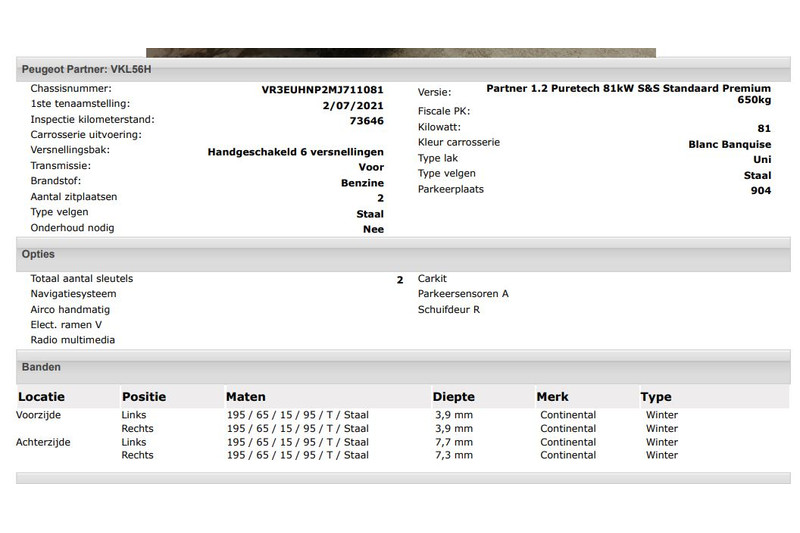800x533 pixels.
Task: Click the Handgeschakeld 6 versnellingen gearbox value
Action: 295,152
